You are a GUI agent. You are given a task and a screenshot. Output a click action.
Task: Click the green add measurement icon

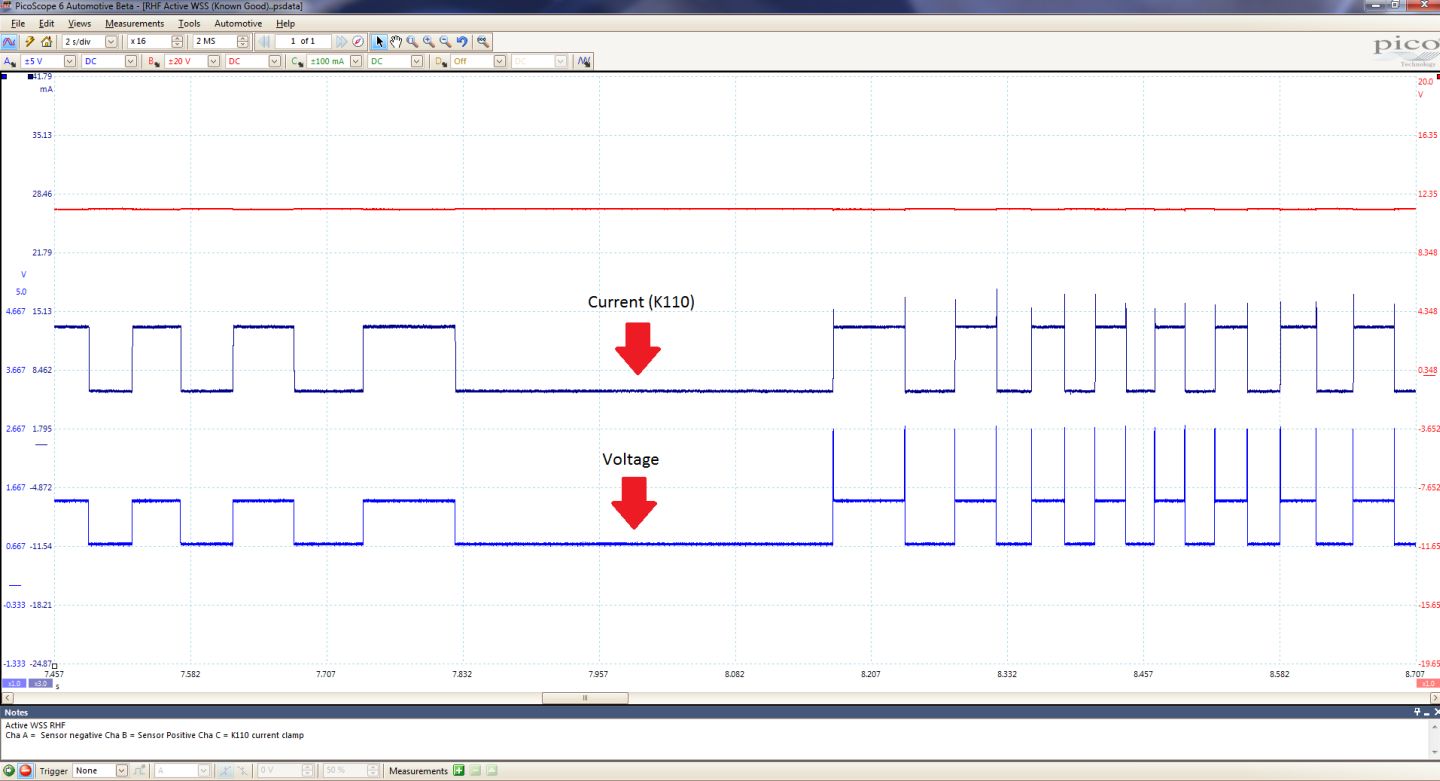pyautogui.click(x=459, y=771)
